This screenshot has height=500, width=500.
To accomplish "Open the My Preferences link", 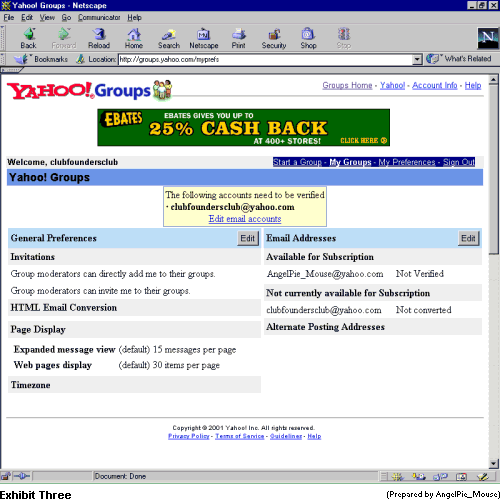I will point(407,162).
